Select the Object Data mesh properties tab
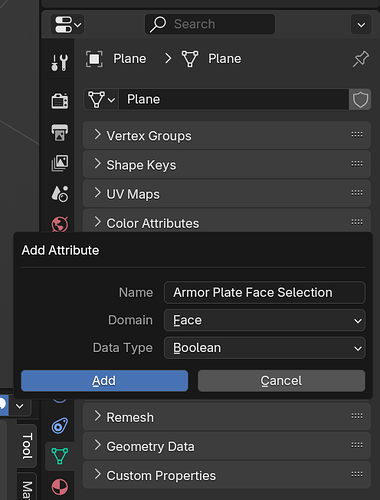This screenshot has height=500, width=380. pyautogui.click(x=60, y=456)
